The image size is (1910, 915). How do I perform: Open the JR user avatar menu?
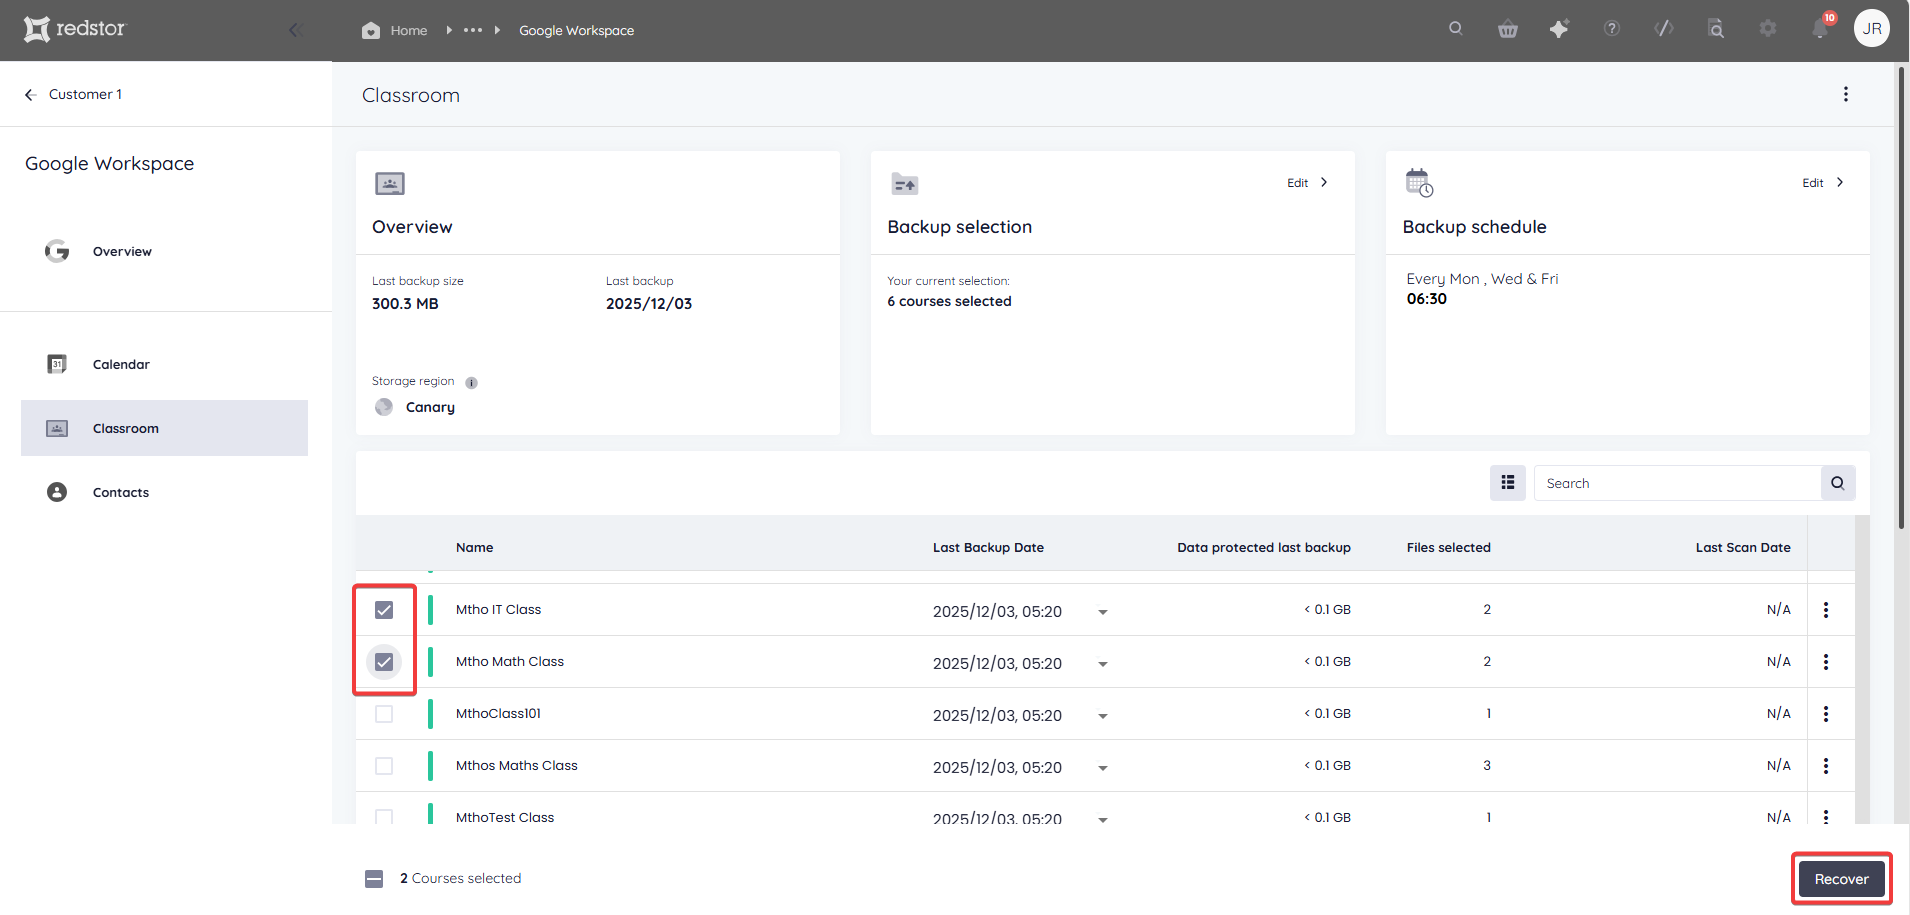[1872, 28]
